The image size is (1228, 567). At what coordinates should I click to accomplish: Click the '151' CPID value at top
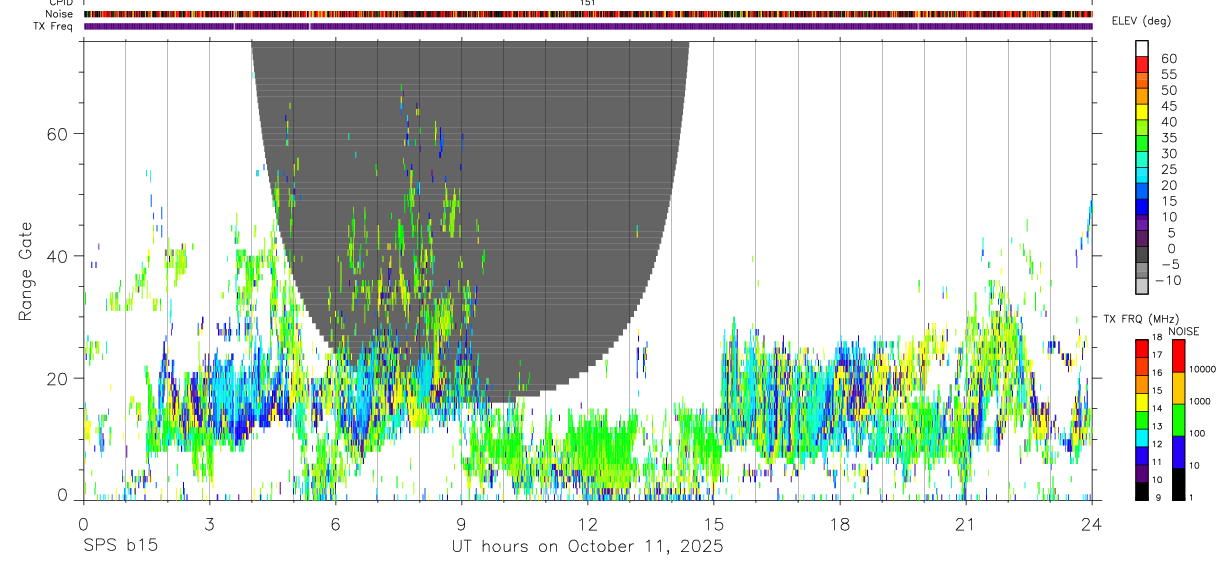[587, 3]
